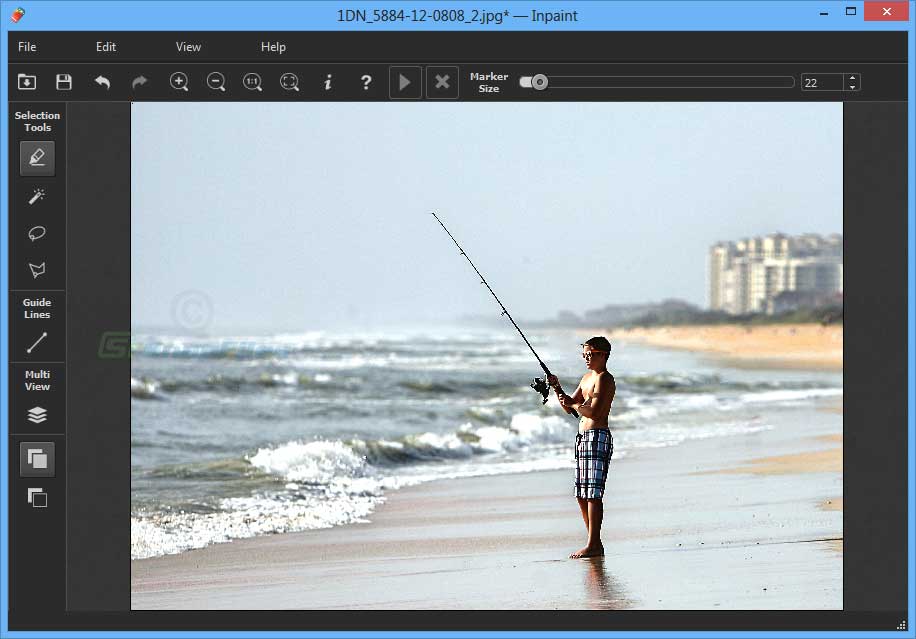Fit the image to the window
This screenshot has width=916, height=639.
click(x=289, y=82)
